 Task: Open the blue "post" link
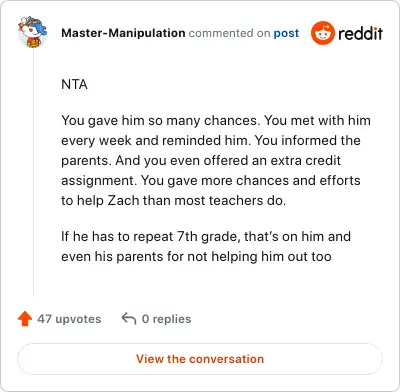pyautogui.click(x=286, y=33)
